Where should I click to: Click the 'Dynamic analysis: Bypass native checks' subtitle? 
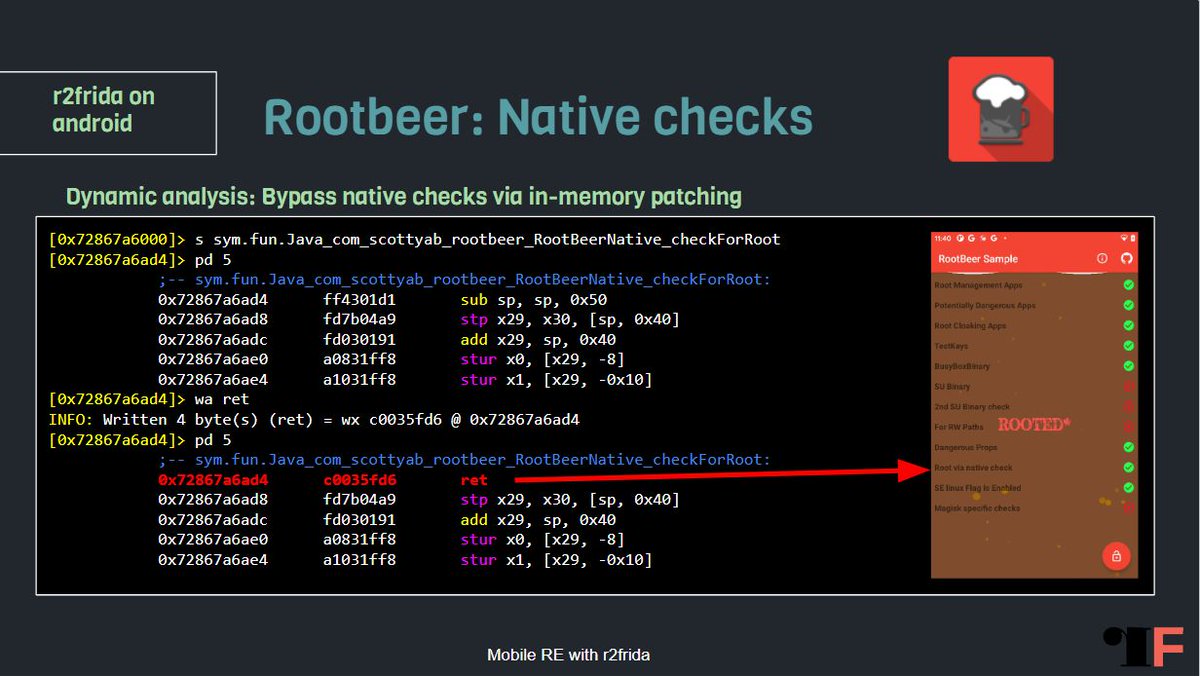[x=404, y=196]
